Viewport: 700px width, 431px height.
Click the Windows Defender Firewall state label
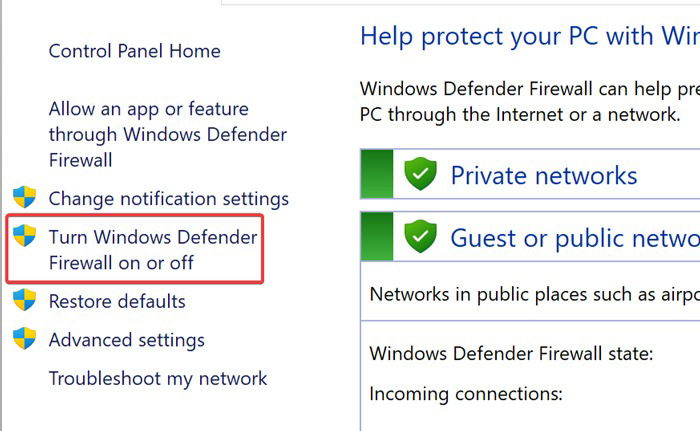pos(511,354)
